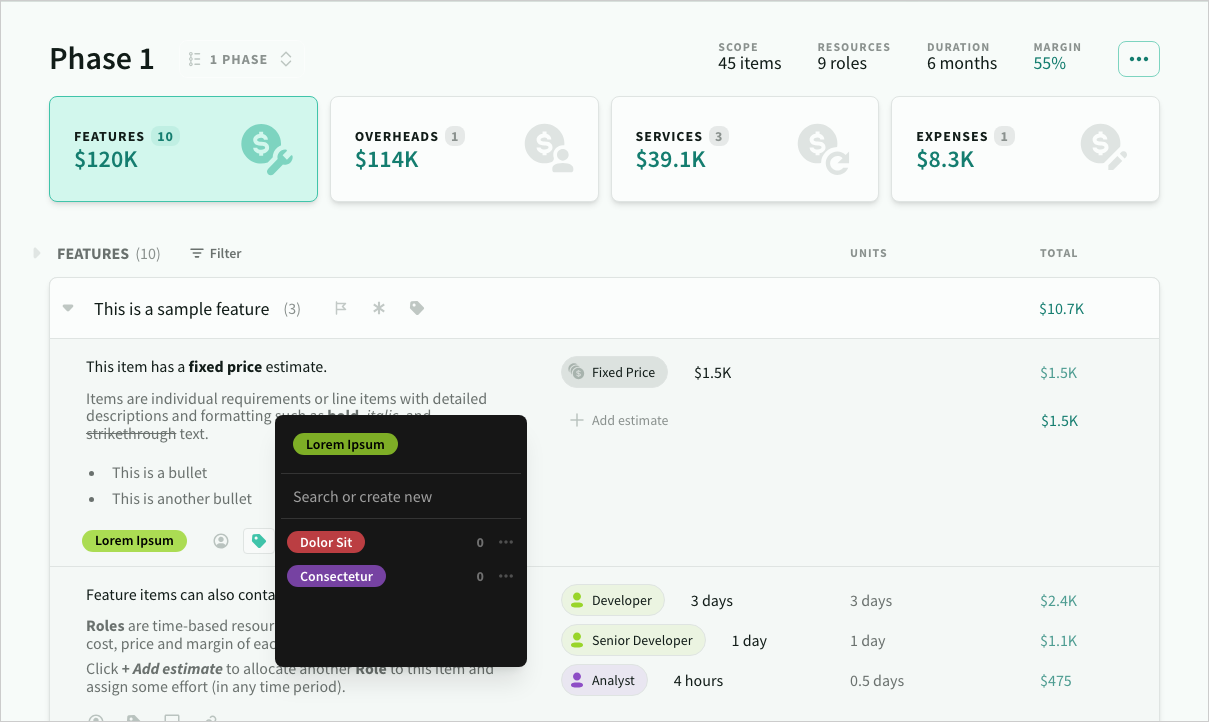This screenshot has width=1209, height=722.
Task: Expand the Features section triangle
Action: [37, 254]
